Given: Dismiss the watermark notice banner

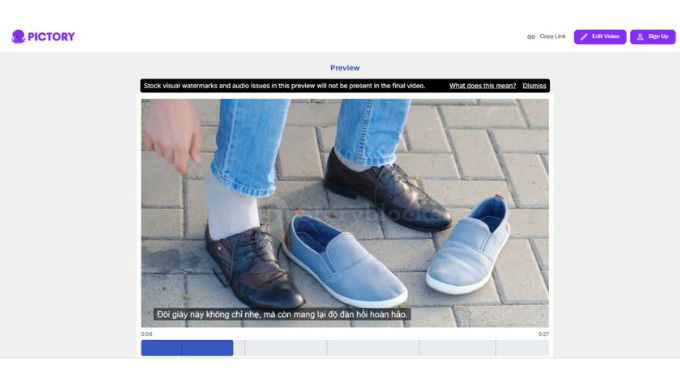Looking at the screenshot, I should (534, 86).
